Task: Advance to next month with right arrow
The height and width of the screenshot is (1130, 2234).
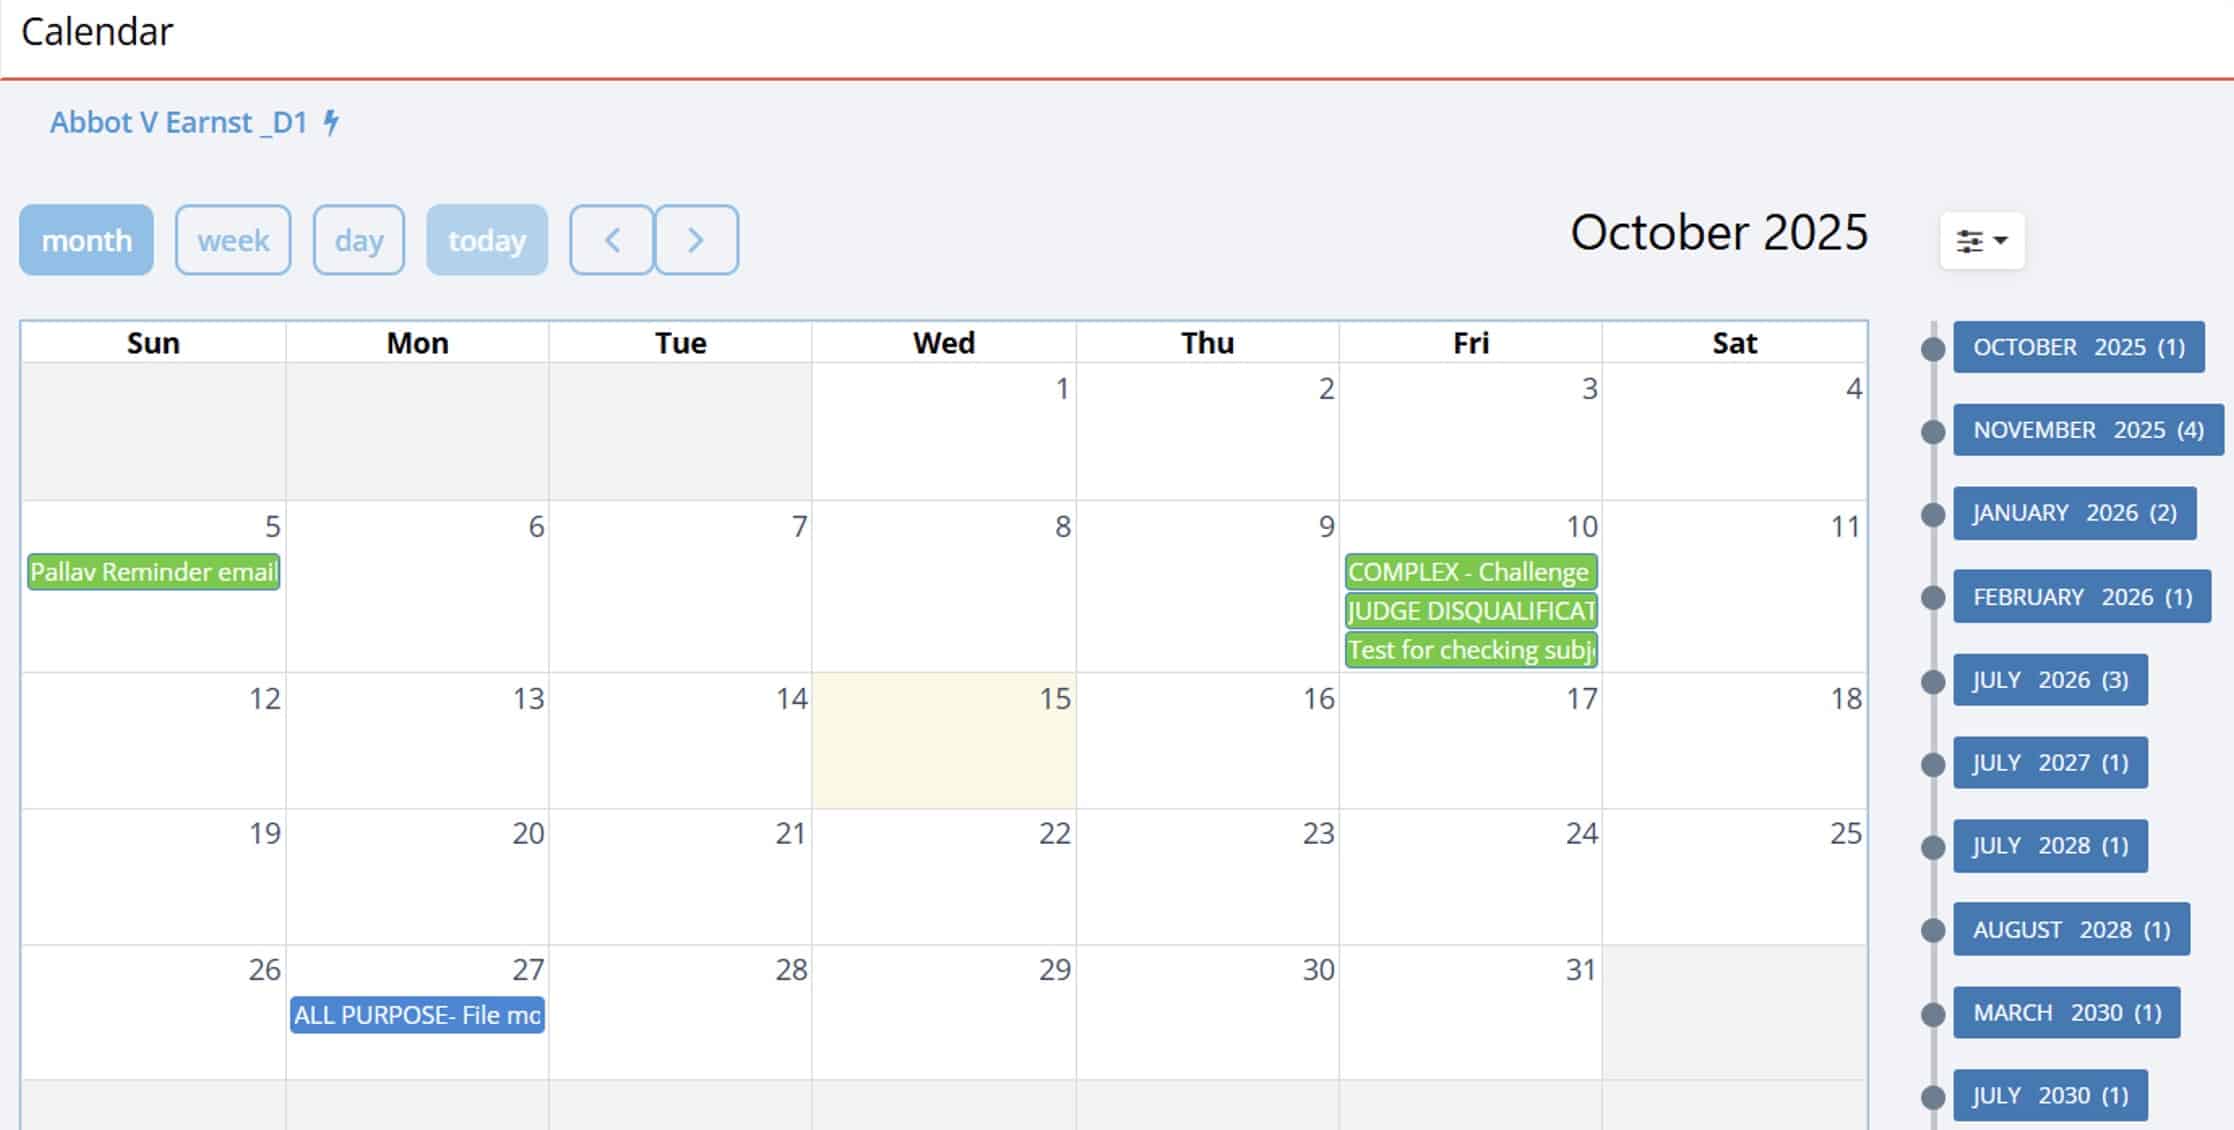Action: [696, 240]
